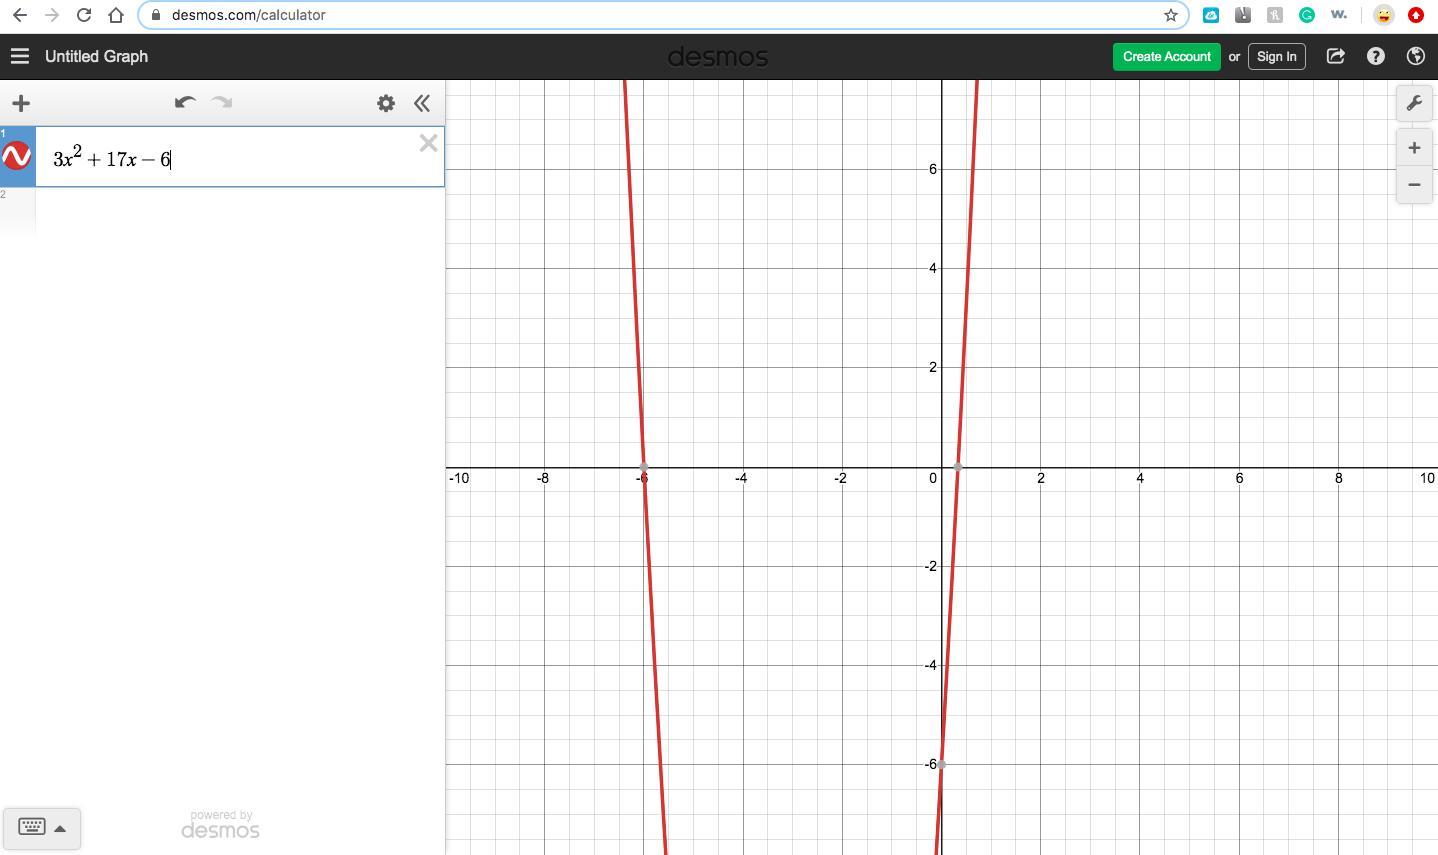The image size is (1438, 855).
Task: Share the graph
Action: click(x=1335, y=57)
